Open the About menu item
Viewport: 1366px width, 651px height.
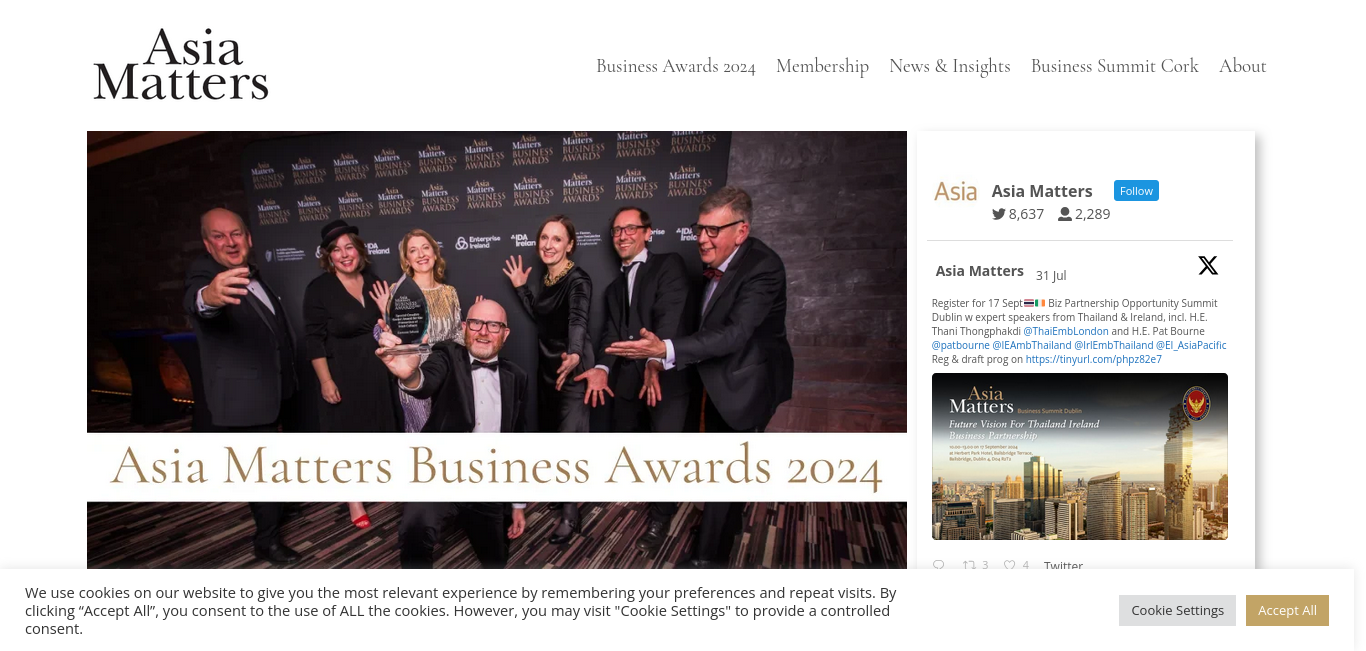pos(1243,66)
